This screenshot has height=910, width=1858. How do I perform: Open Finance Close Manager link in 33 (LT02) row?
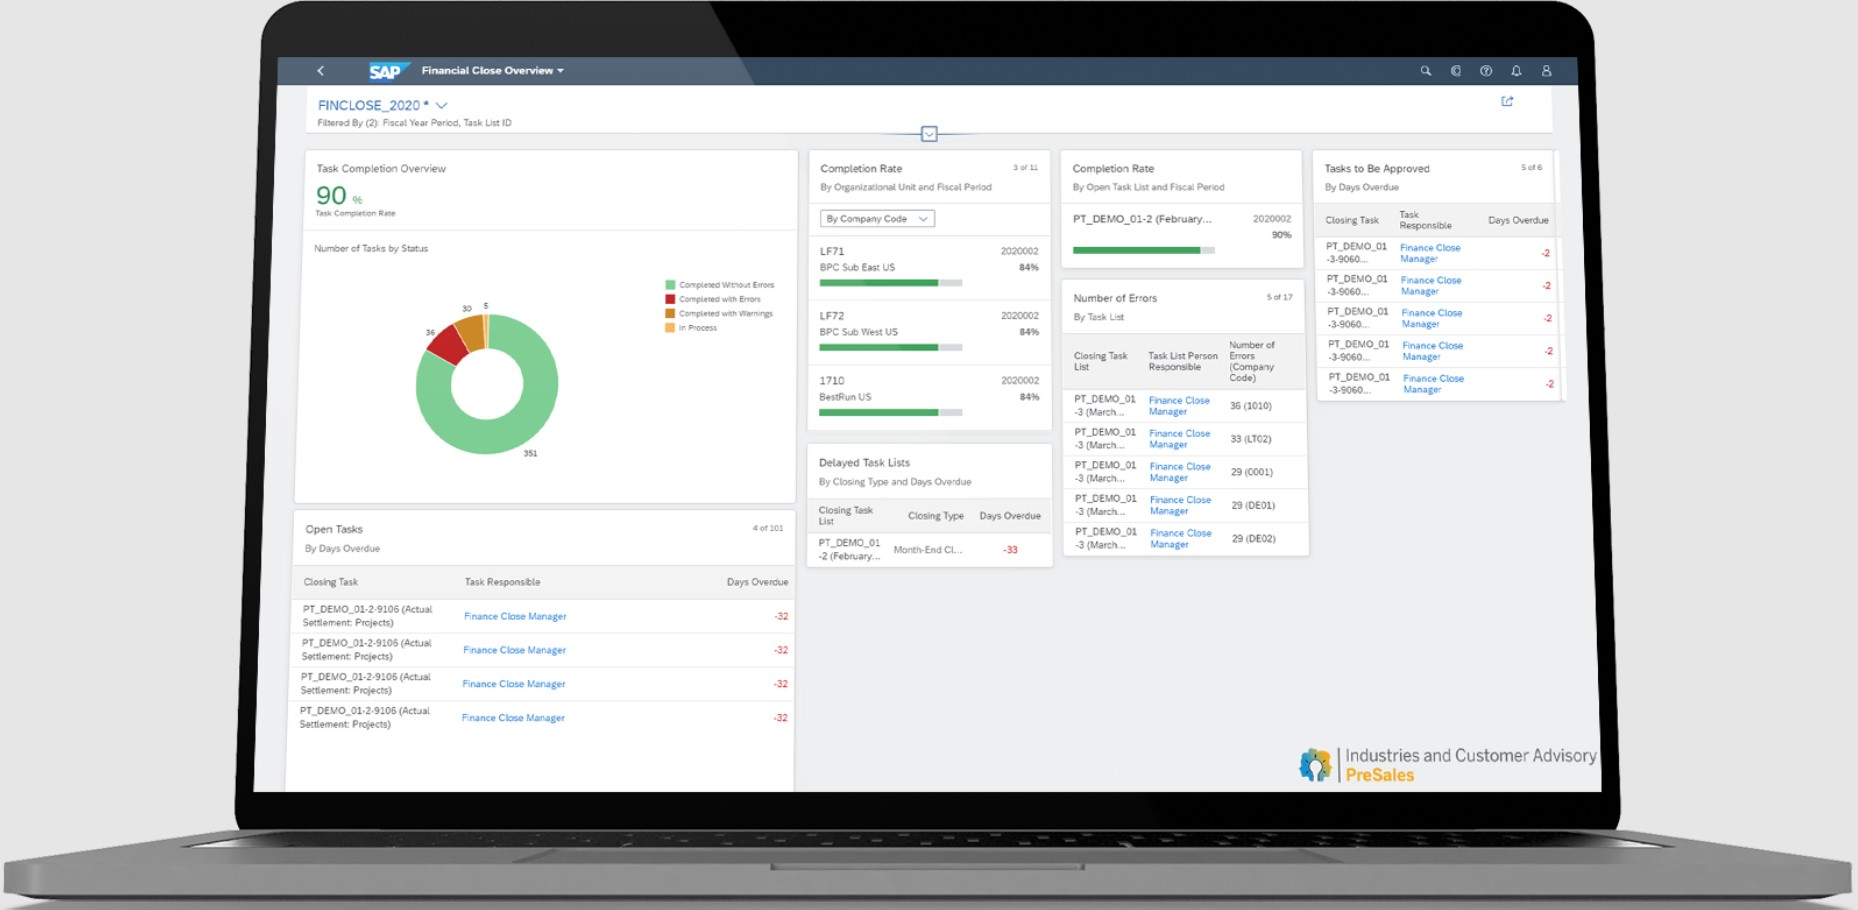tap(1179, 439)
